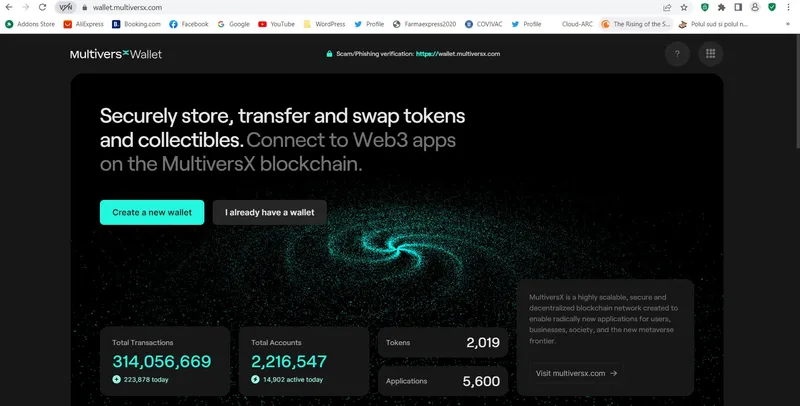This screenshot has height=406, width=800.
Task: Open Chrome three-dot menu
Action: click(x=789, y=7)
